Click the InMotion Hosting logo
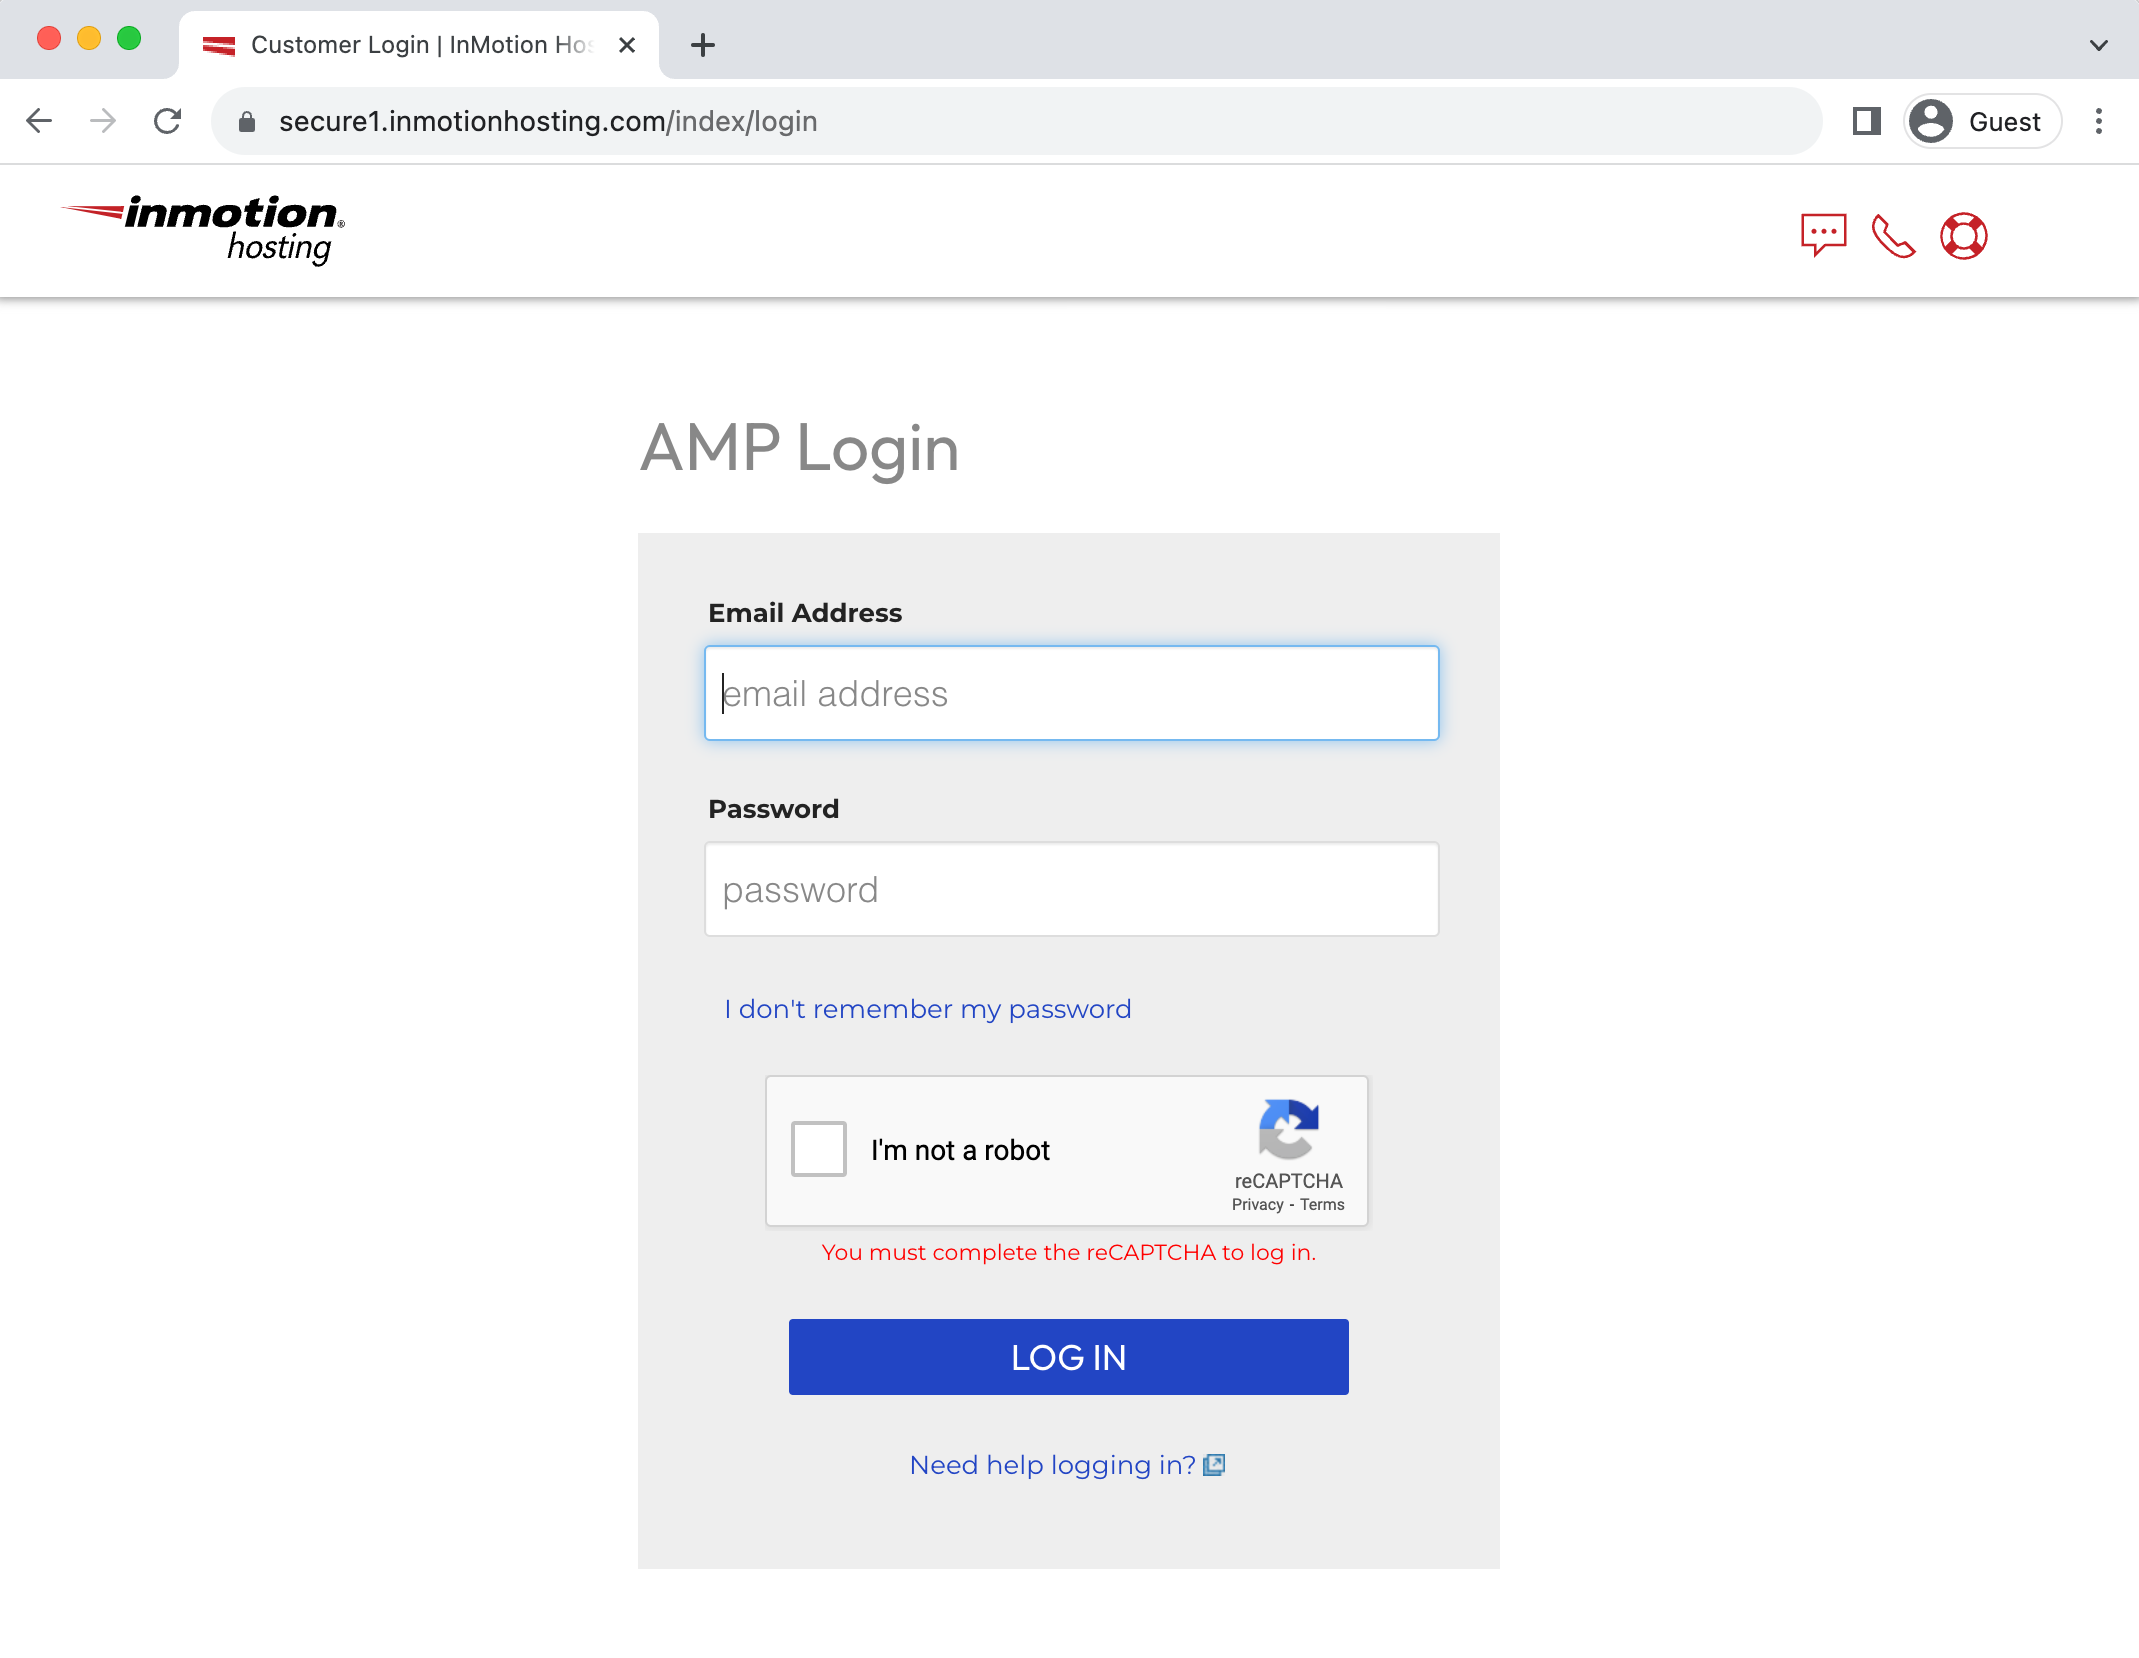This screenshot has height=1658, width=2139. [x=205, y=230]
